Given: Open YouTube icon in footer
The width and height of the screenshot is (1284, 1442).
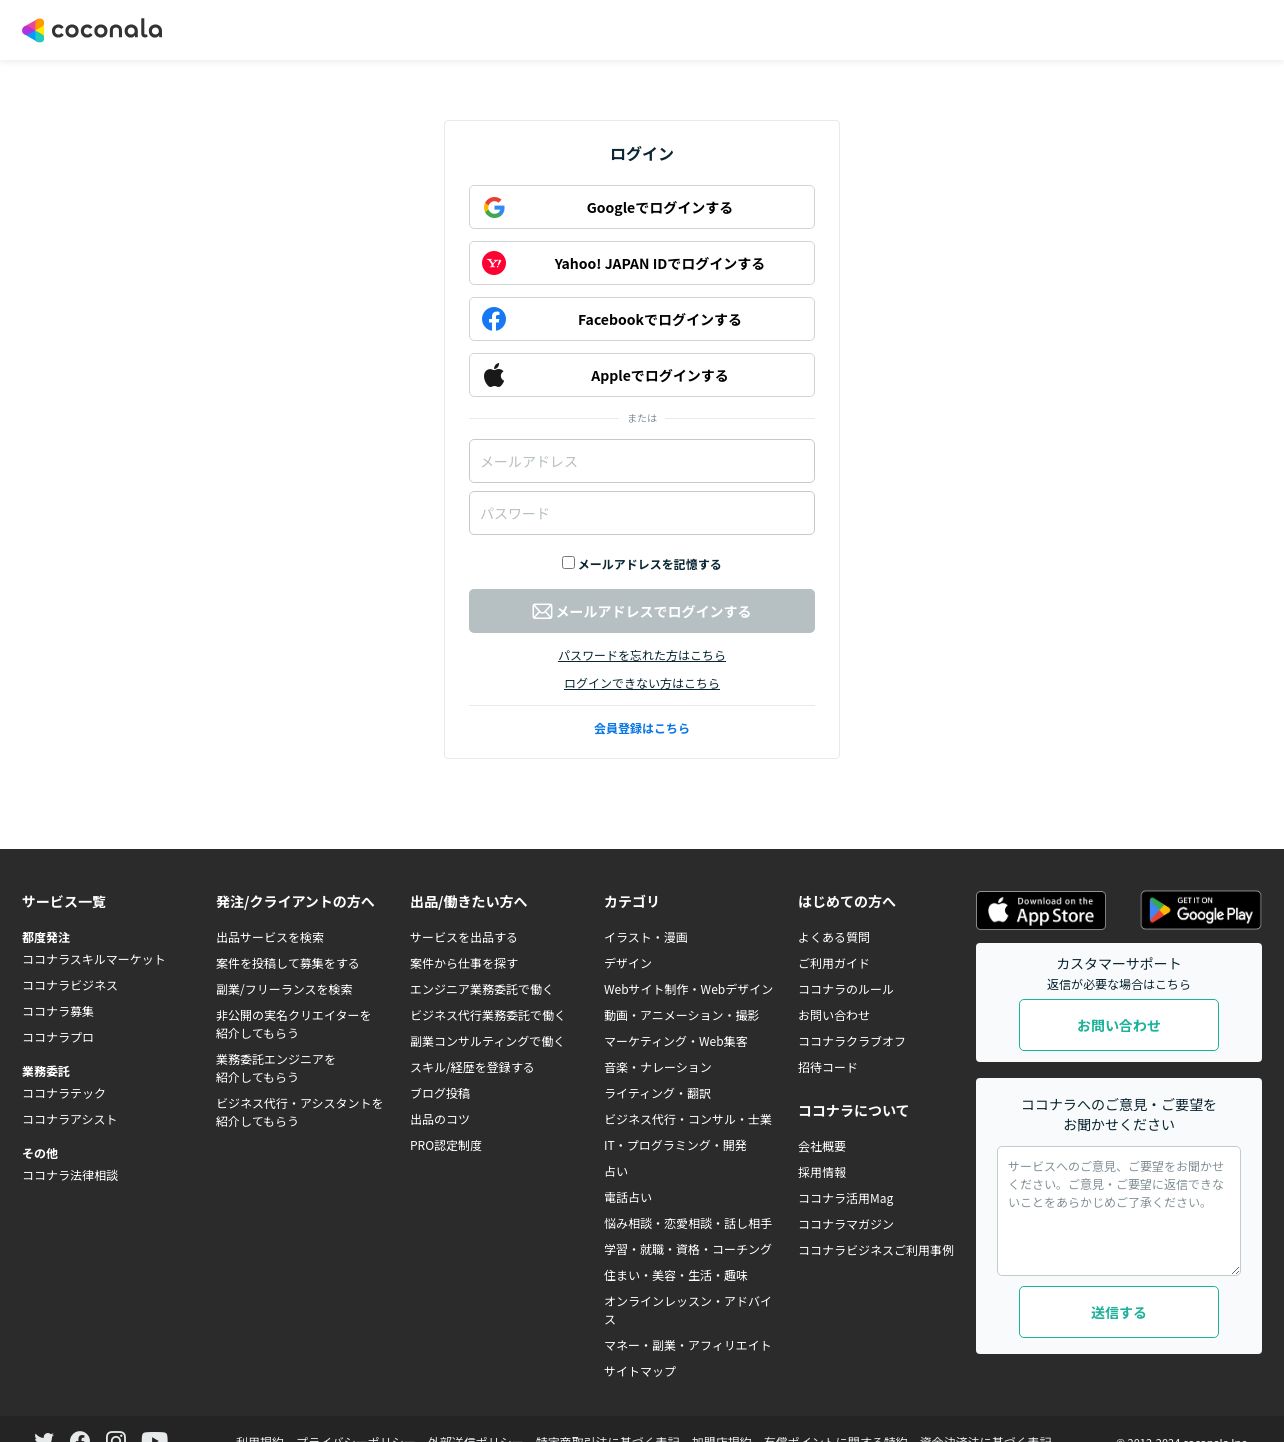Looking at the screenshot, I should pos(155,1437).
